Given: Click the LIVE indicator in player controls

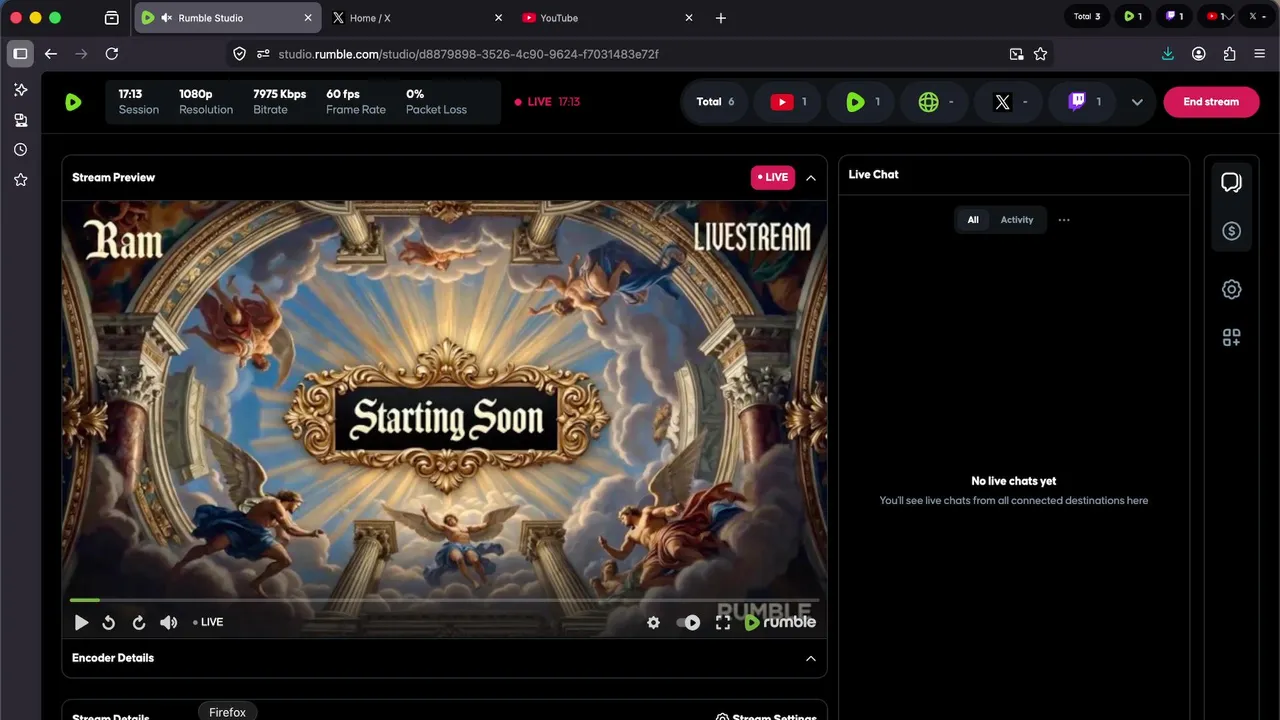Looking at the screenshot, I should click(208, 622).
